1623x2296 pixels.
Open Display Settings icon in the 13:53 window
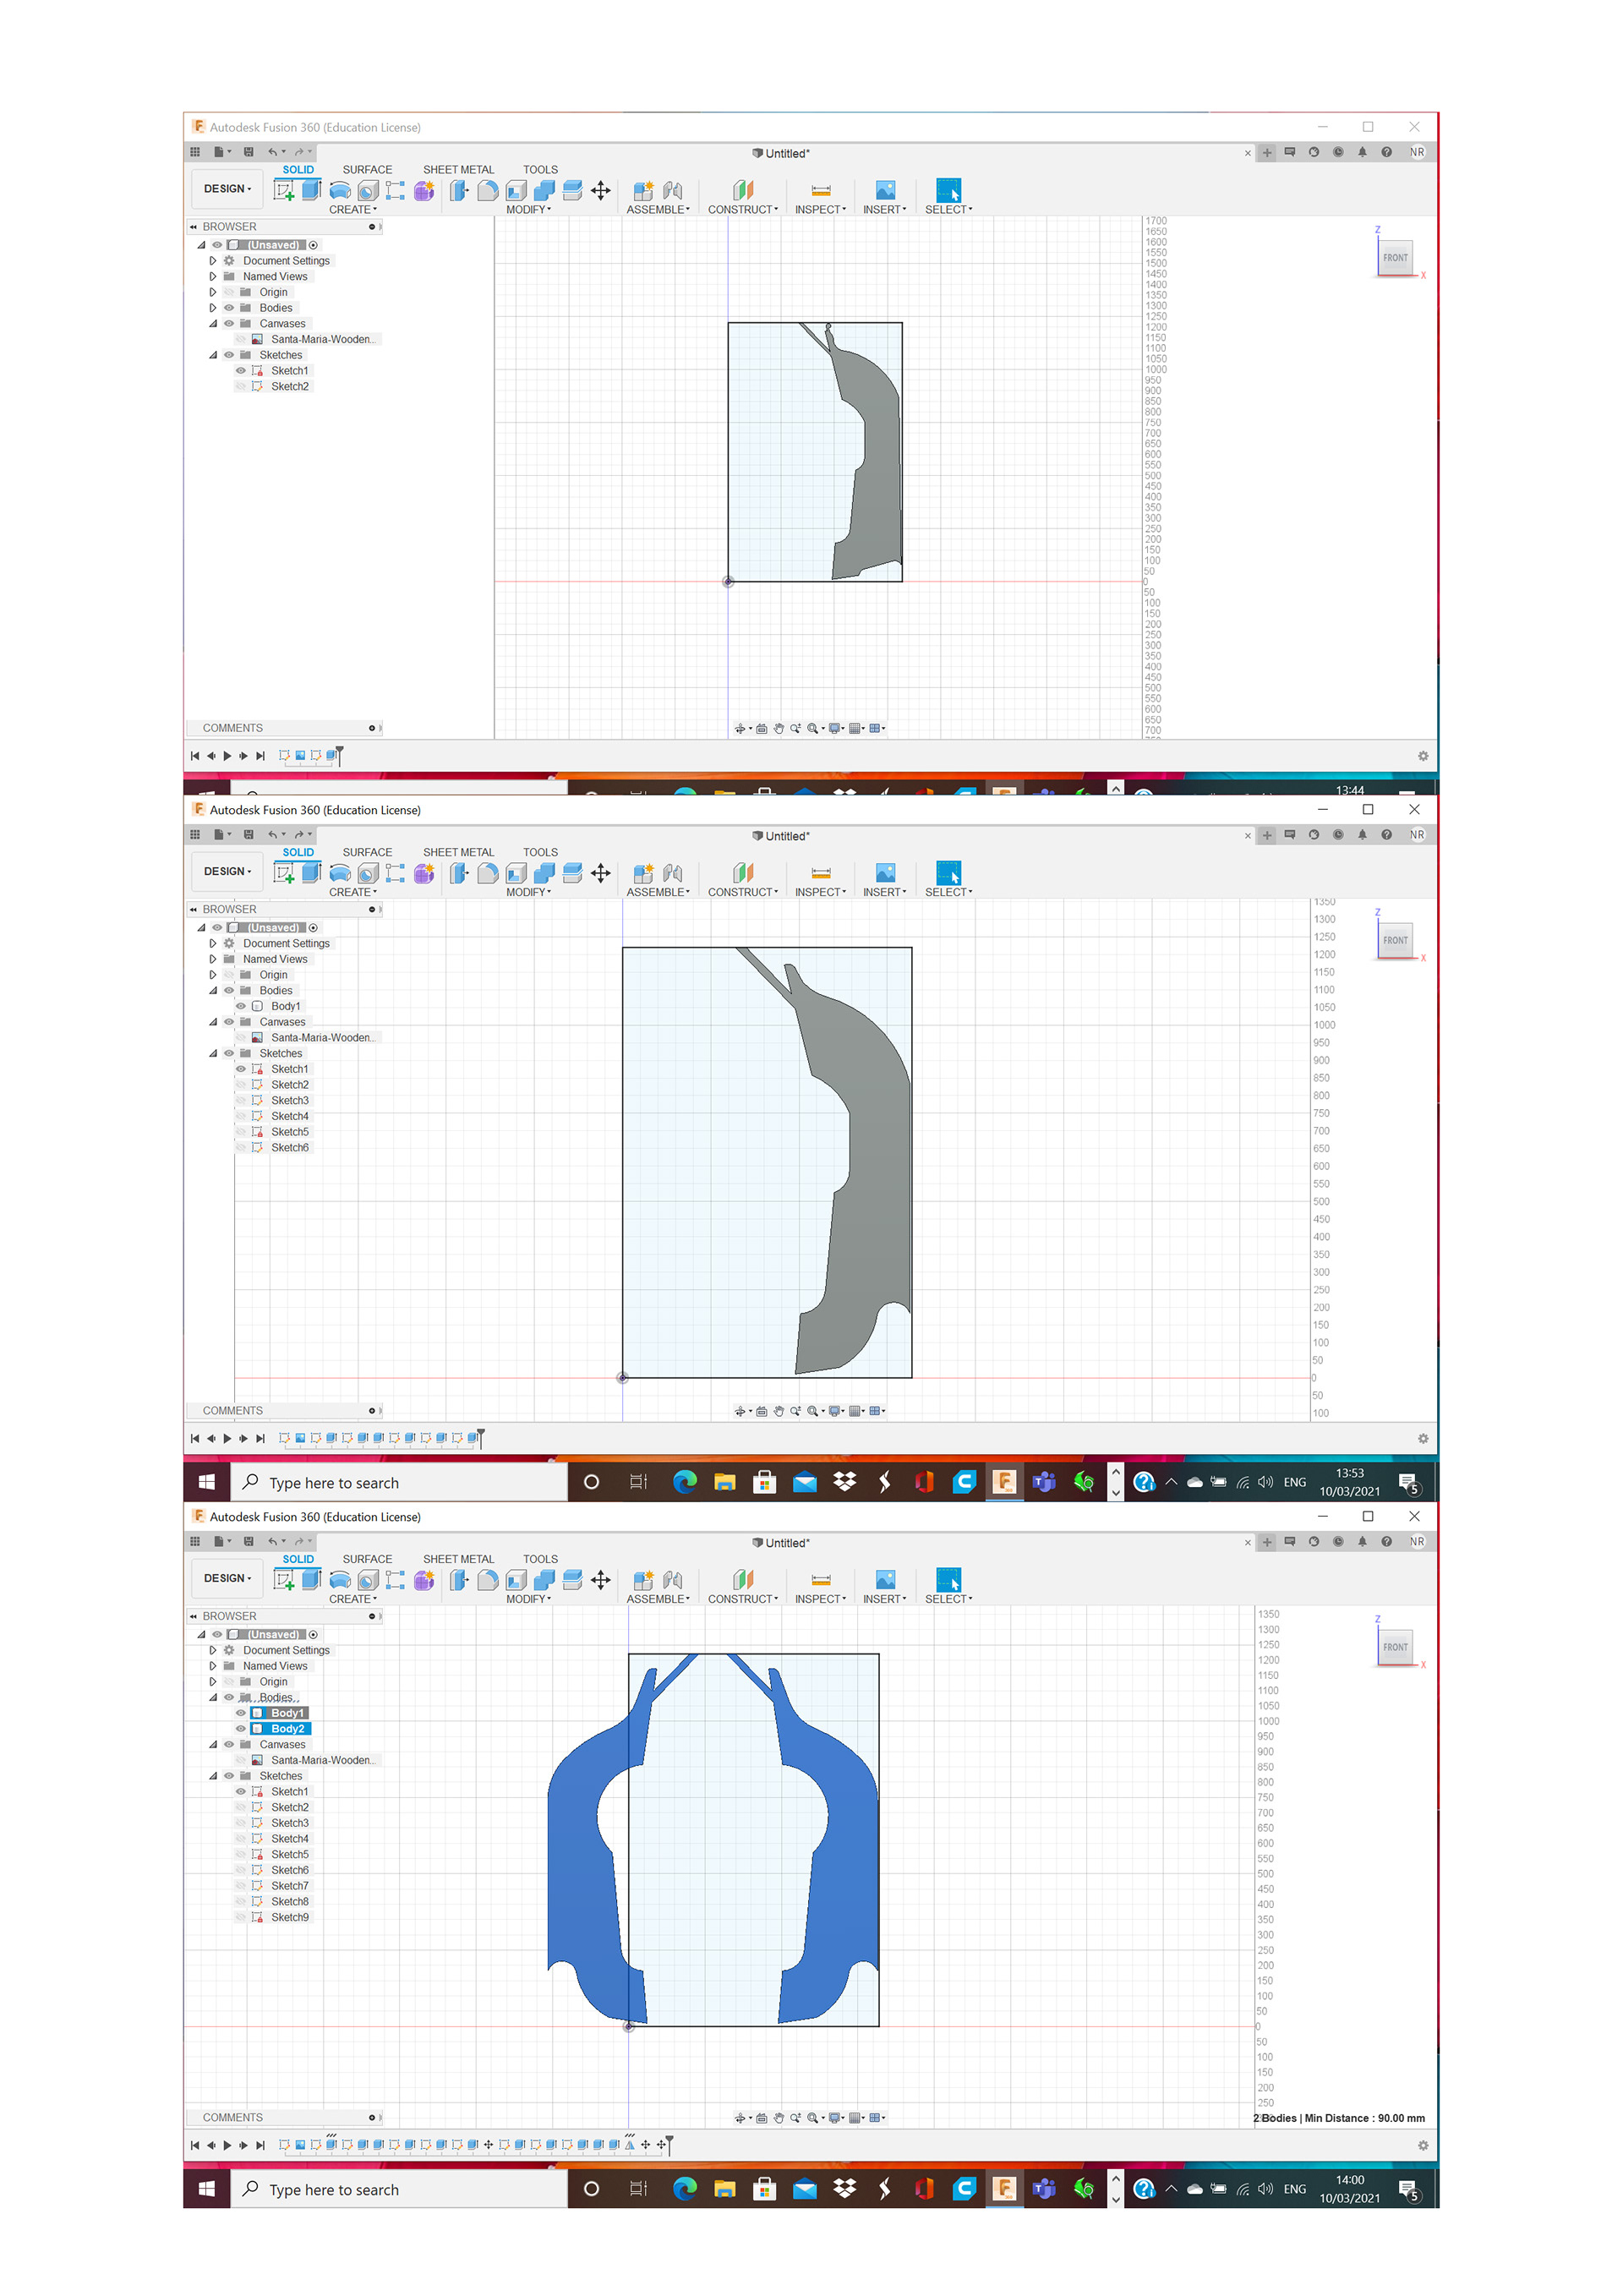pyautogui.click(x=835, y=1411)
